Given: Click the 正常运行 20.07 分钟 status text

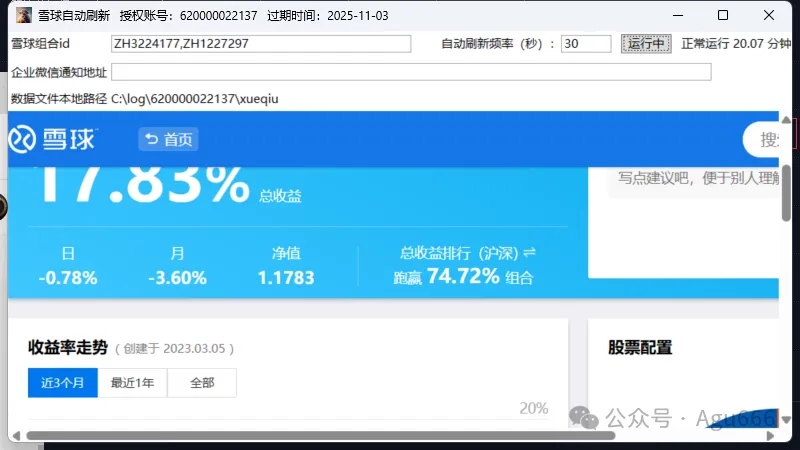Looking at the screenshot, I should [x=736, y=44].
